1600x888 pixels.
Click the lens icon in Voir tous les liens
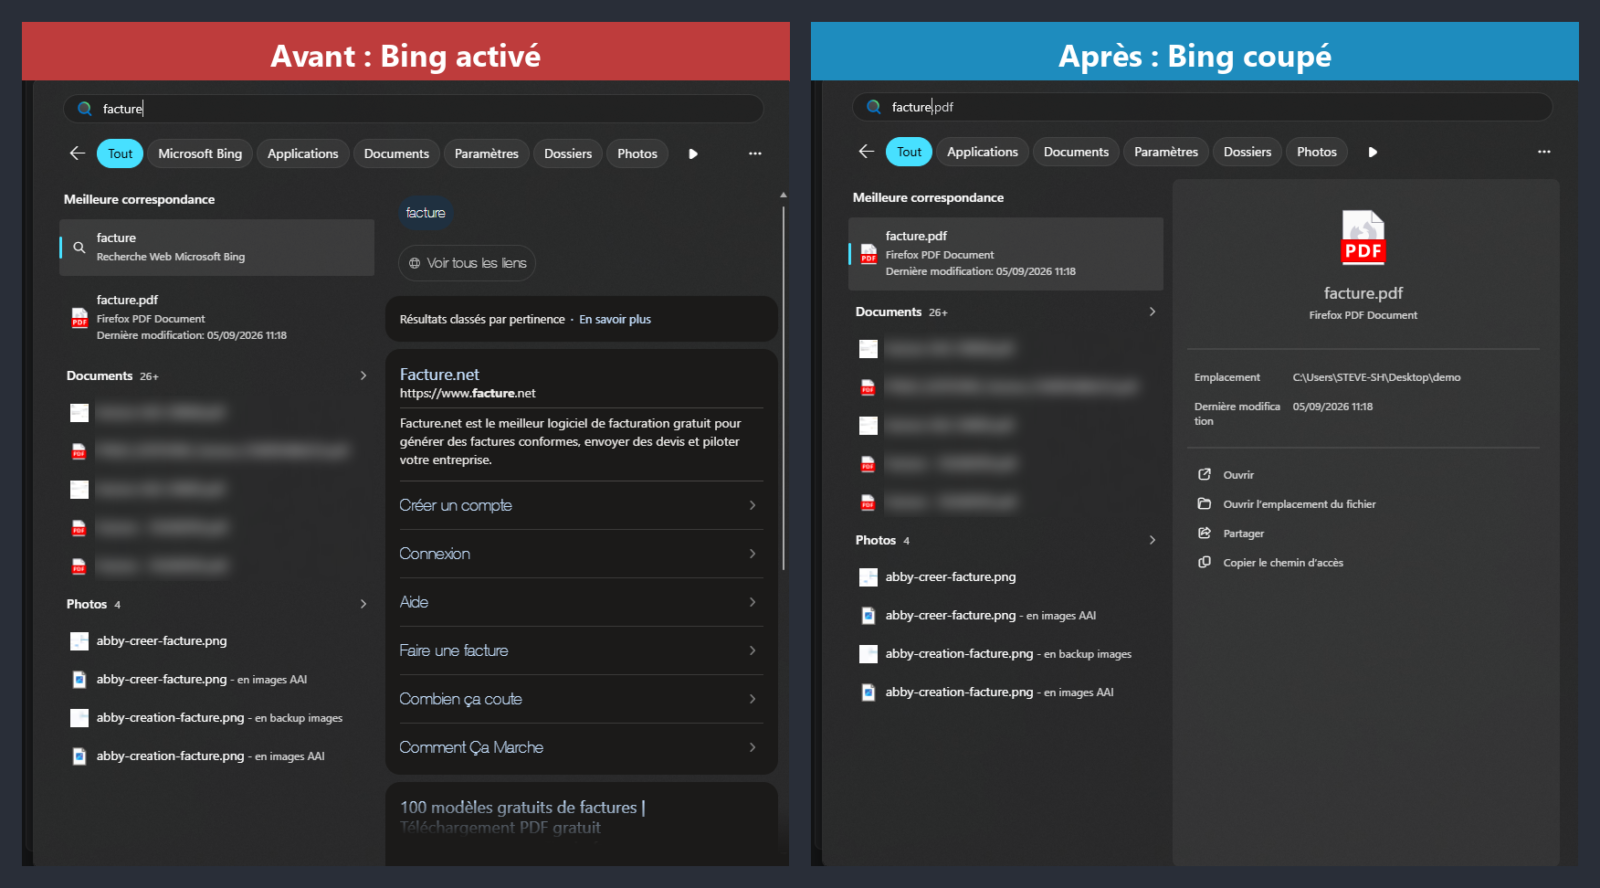point(414,263)
